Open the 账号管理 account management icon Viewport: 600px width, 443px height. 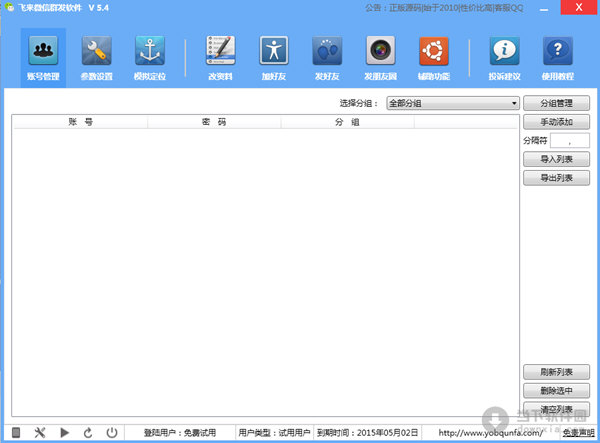(x=43, y=57)
